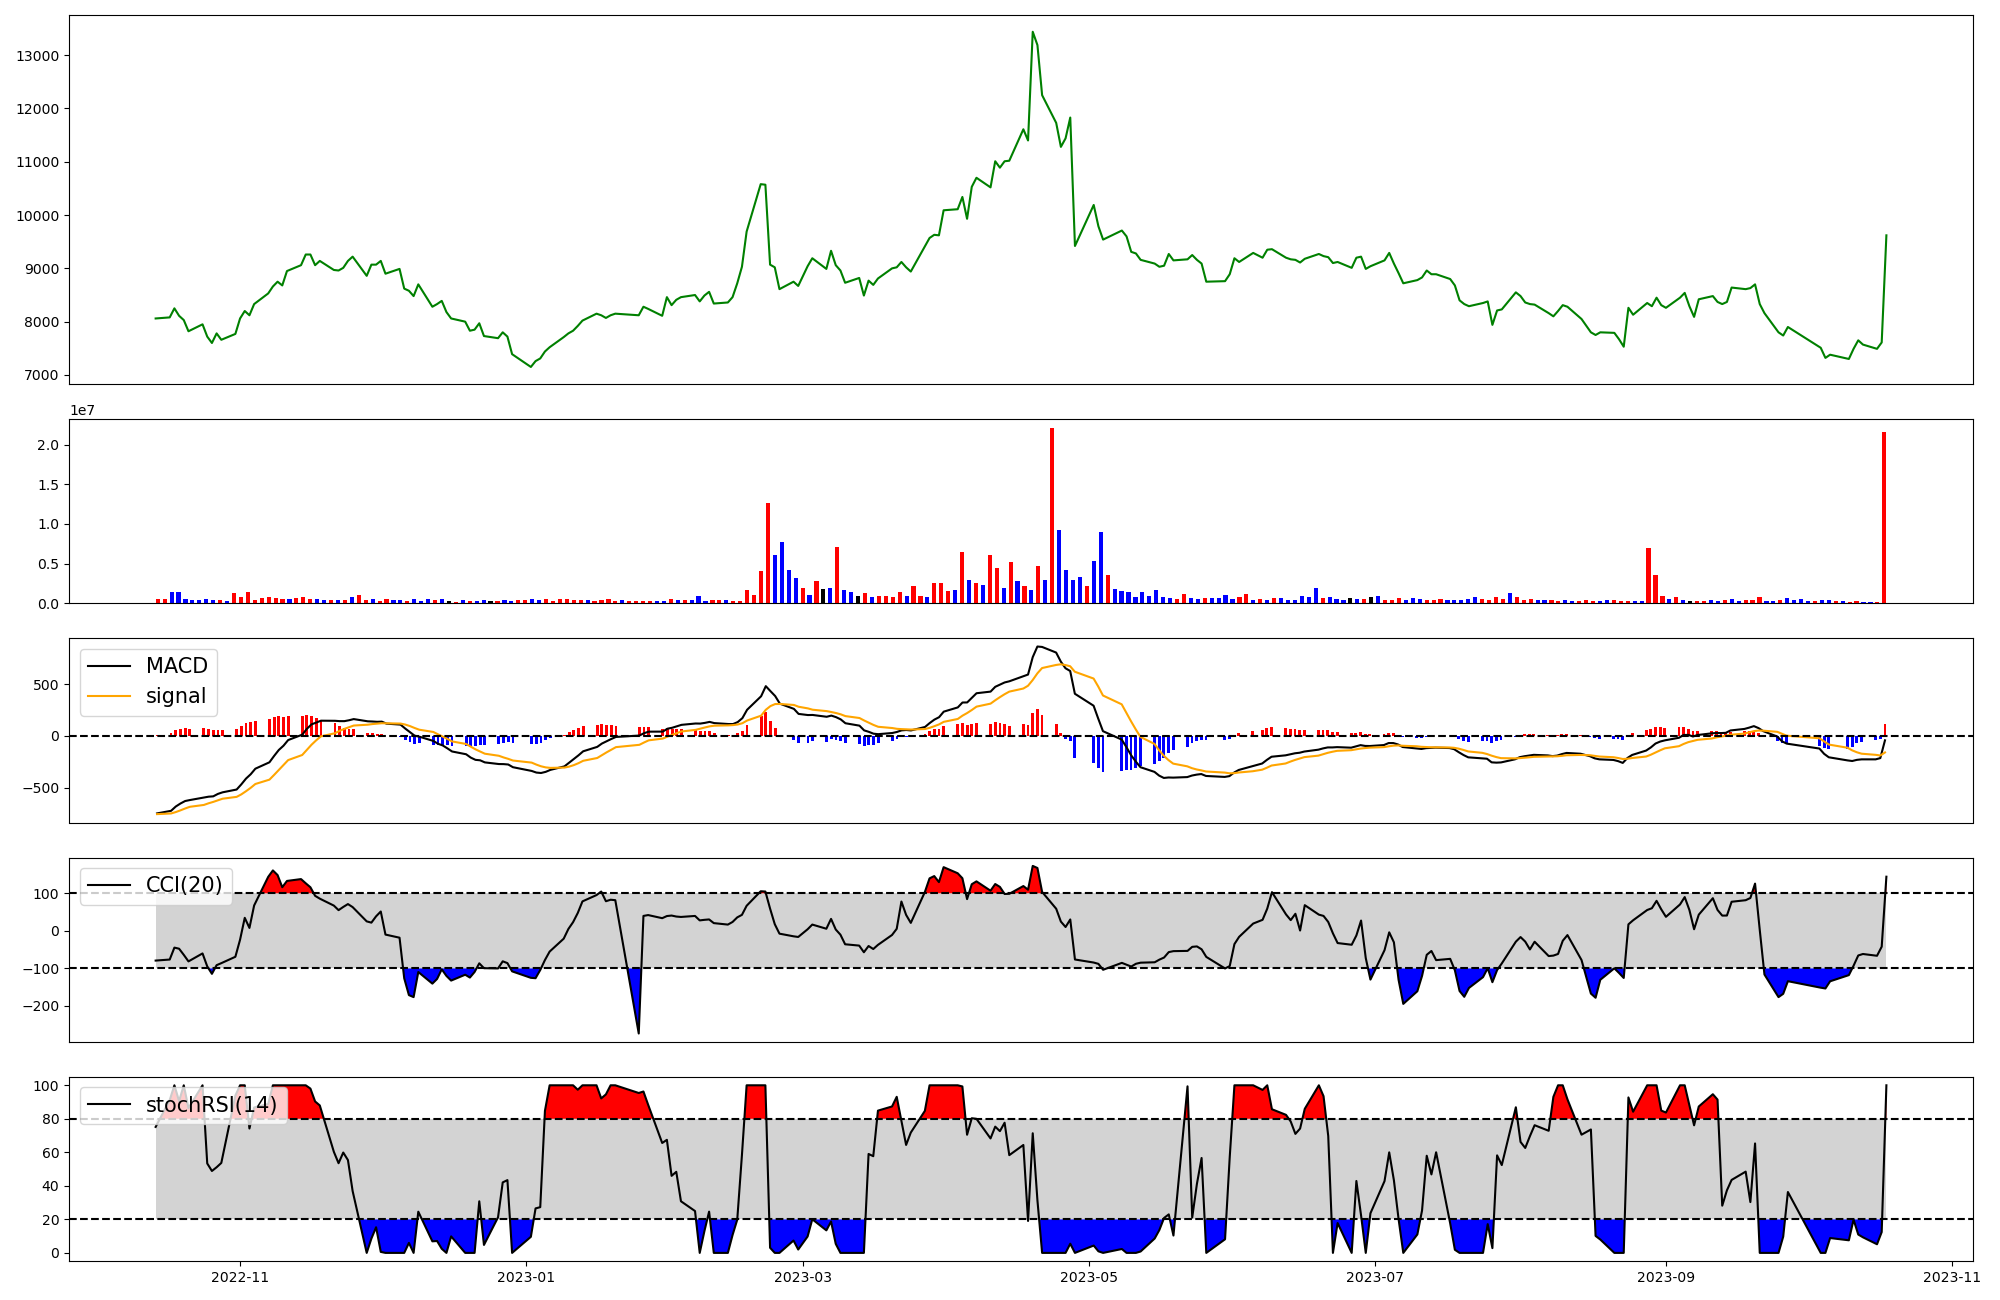Click the 13000 price axis label
Viewport: 2000px width, 1300px height.
pos(38,56)
